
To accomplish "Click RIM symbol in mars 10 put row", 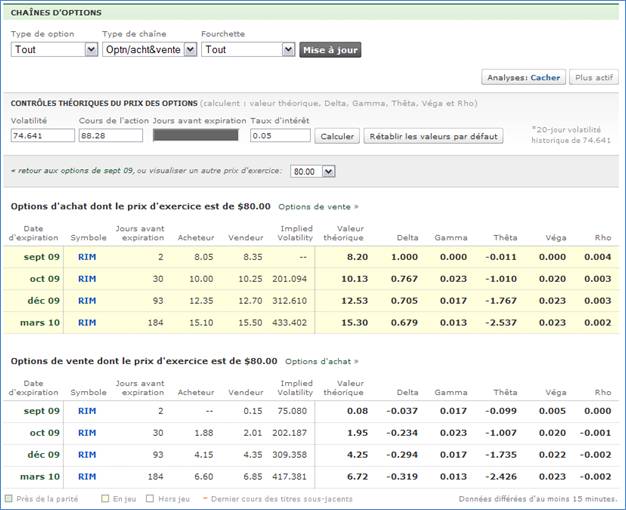I will click(87, 477).
